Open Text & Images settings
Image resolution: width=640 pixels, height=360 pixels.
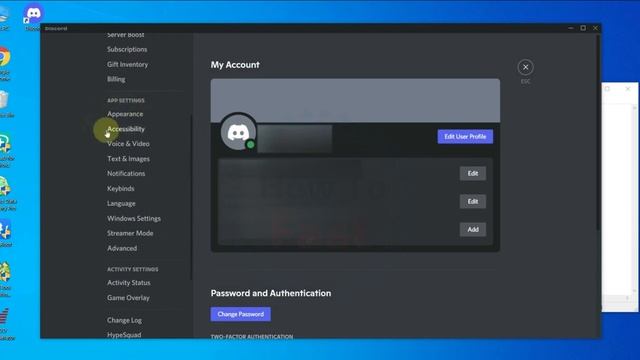(128, 159)
